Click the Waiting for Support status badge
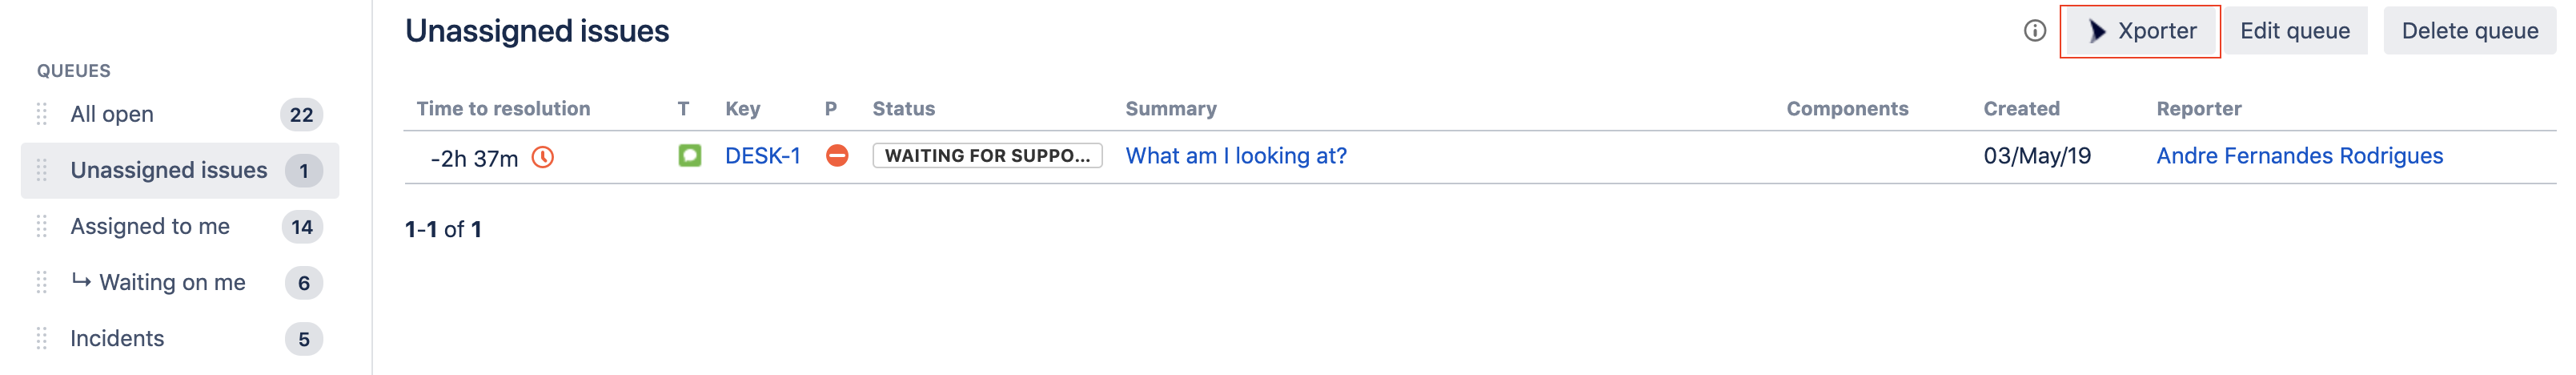Screen dimensions: 2576x375 987,156
